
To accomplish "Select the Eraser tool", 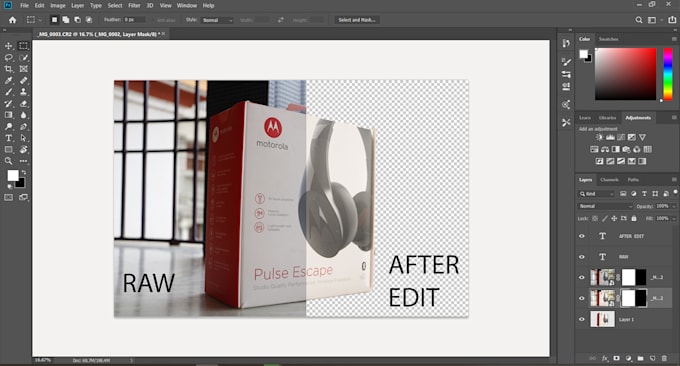I will point(23,104).
